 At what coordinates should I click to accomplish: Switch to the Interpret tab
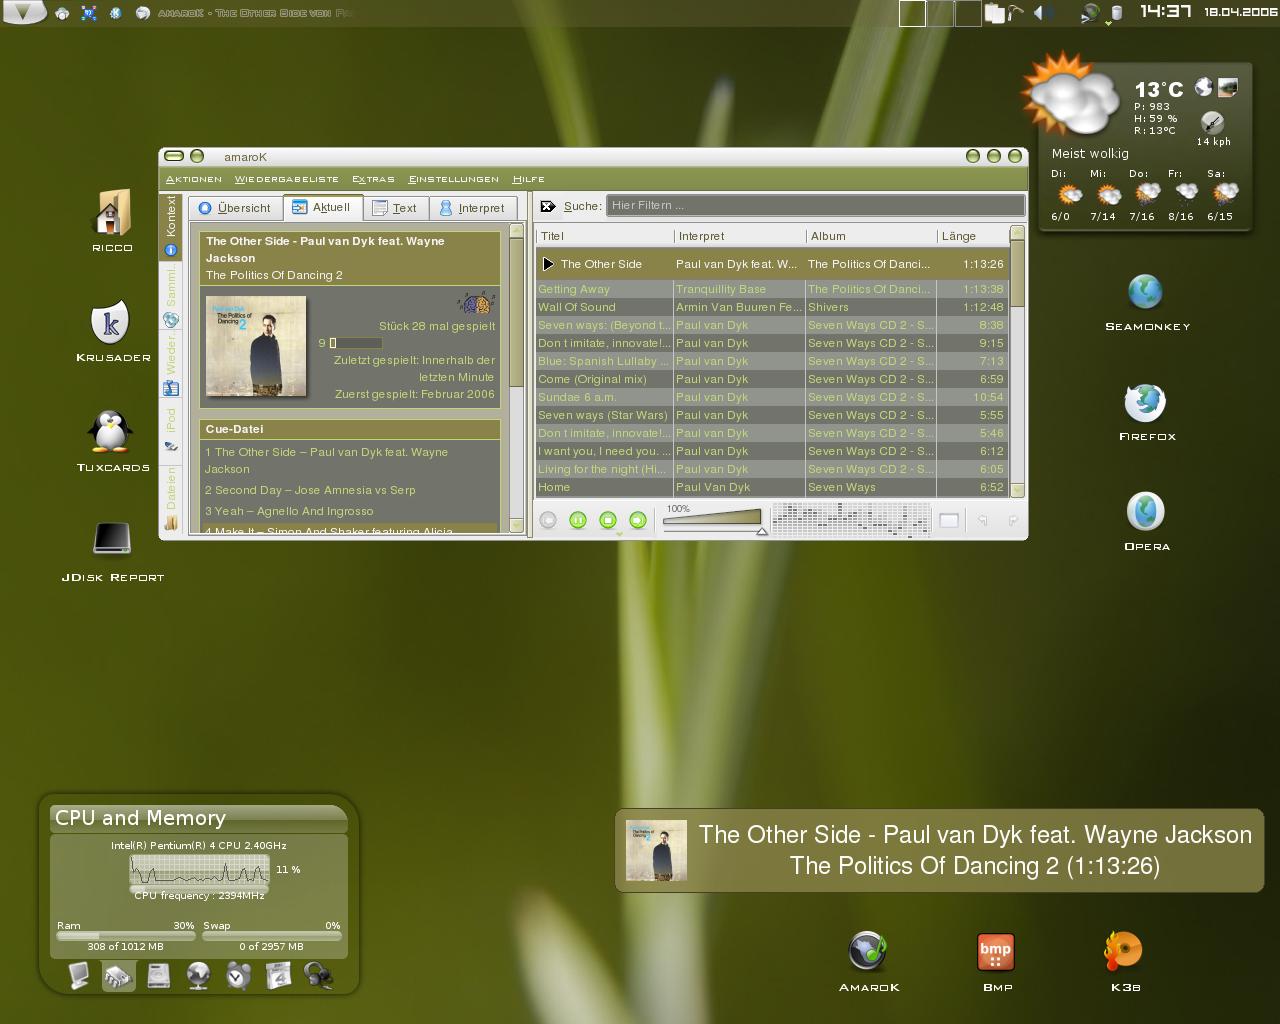click(473, 208)
